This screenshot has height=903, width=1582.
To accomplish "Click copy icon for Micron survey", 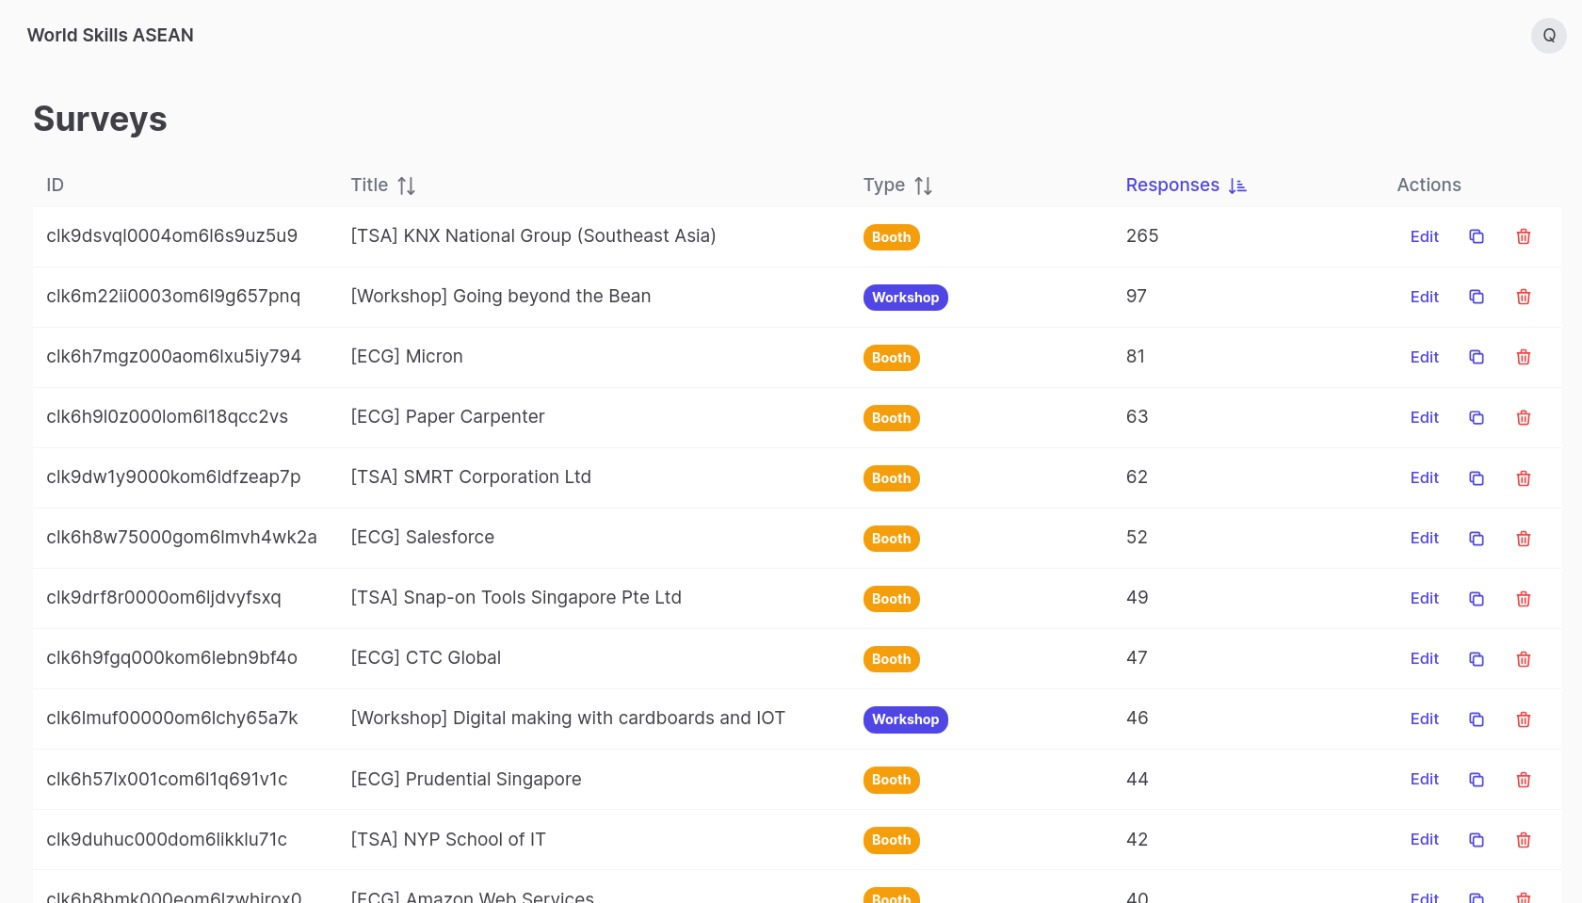I will [1475, 357].
